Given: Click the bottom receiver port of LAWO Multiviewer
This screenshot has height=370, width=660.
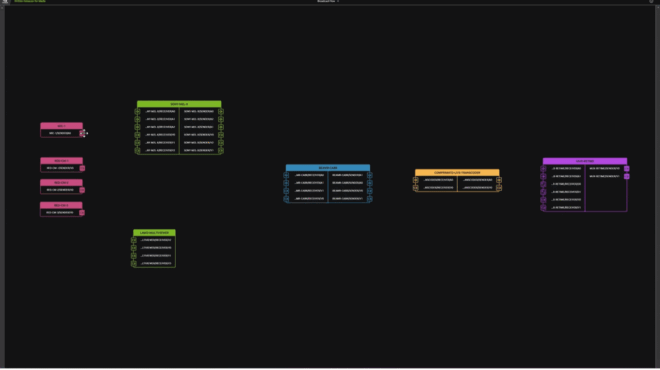Looking at the screenshot, I should 134,264.
